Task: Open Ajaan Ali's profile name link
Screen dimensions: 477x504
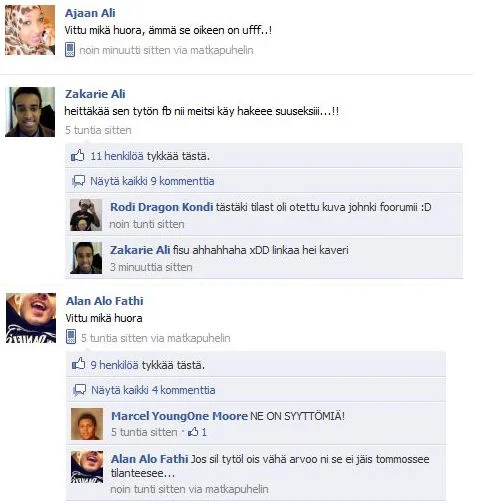Action: [x=90, y=13]
